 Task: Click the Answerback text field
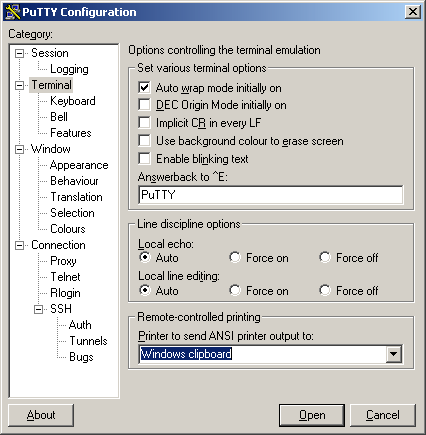tap(270, 195)
